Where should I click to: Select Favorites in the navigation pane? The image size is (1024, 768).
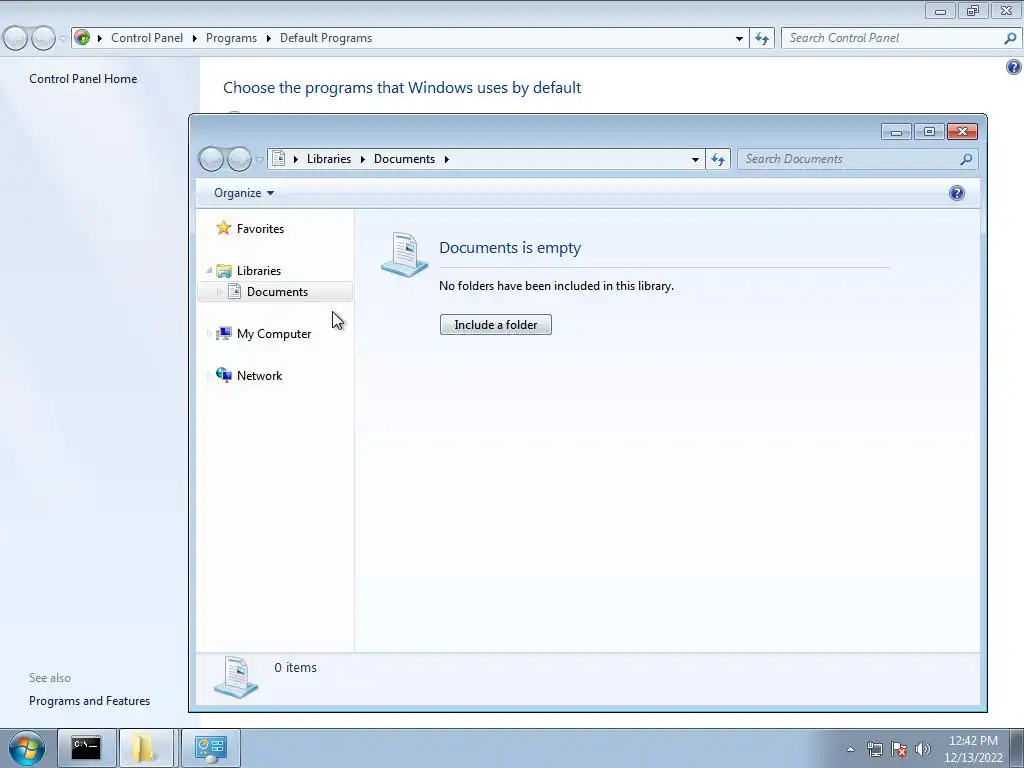coord(260,229)
